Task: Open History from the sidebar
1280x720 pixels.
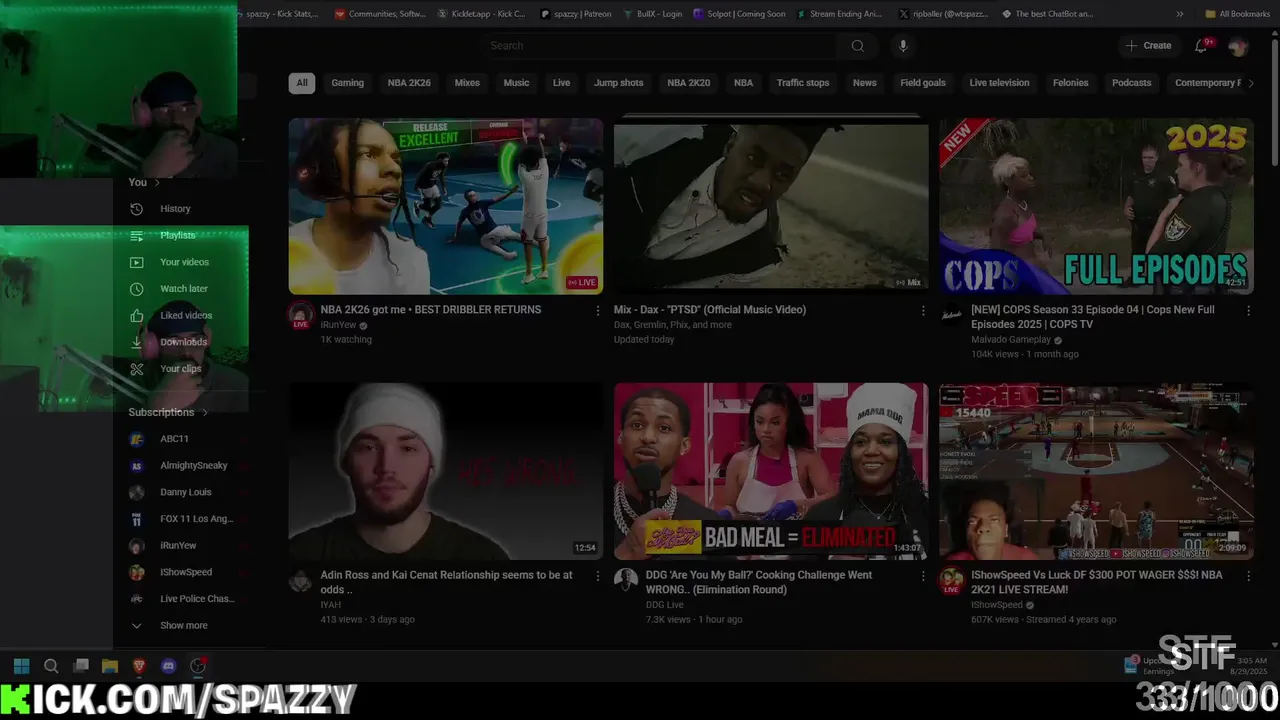Action: 173,209
